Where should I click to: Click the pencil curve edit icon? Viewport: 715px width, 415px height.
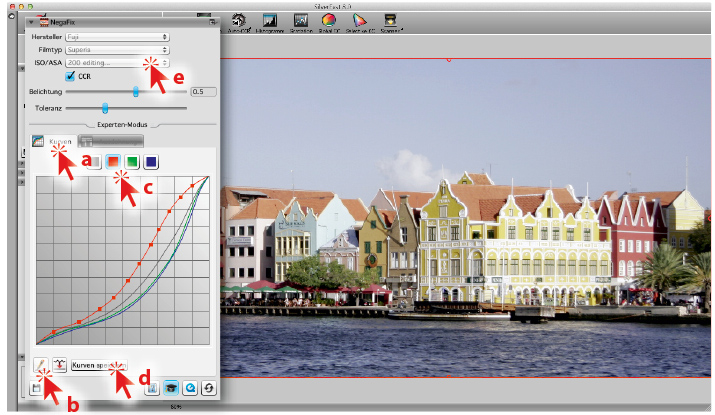pyautogui.click(x=41, y=365)
